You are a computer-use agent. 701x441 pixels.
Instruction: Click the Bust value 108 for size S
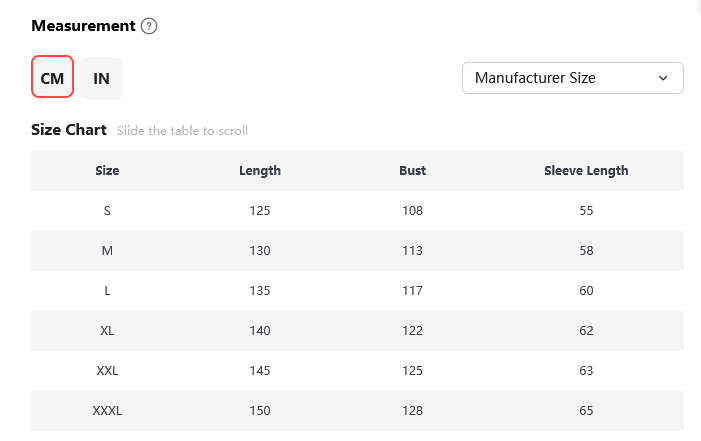point(412,211)
